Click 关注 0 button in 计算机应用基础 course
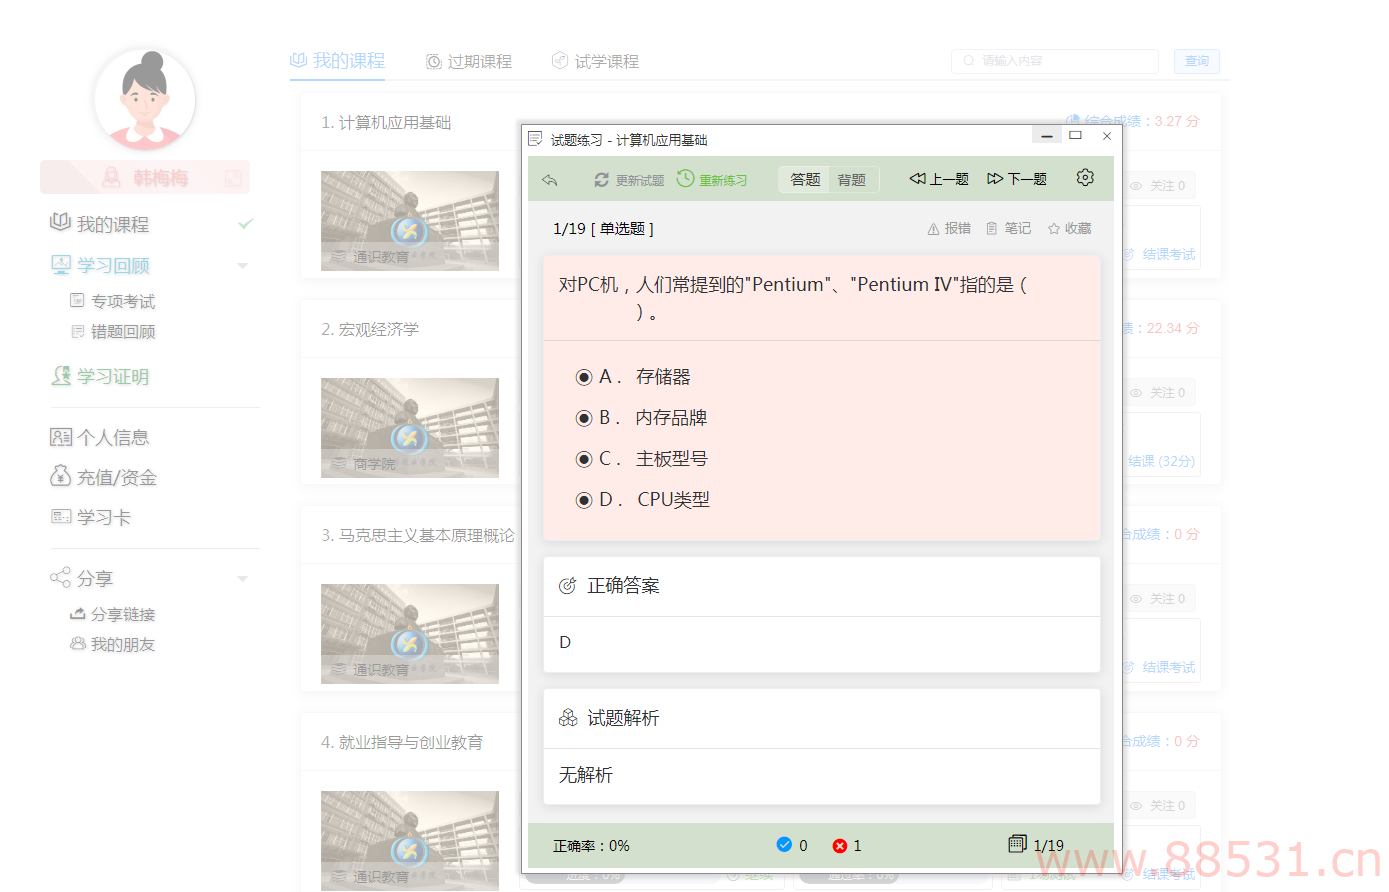 point(1159,186)
